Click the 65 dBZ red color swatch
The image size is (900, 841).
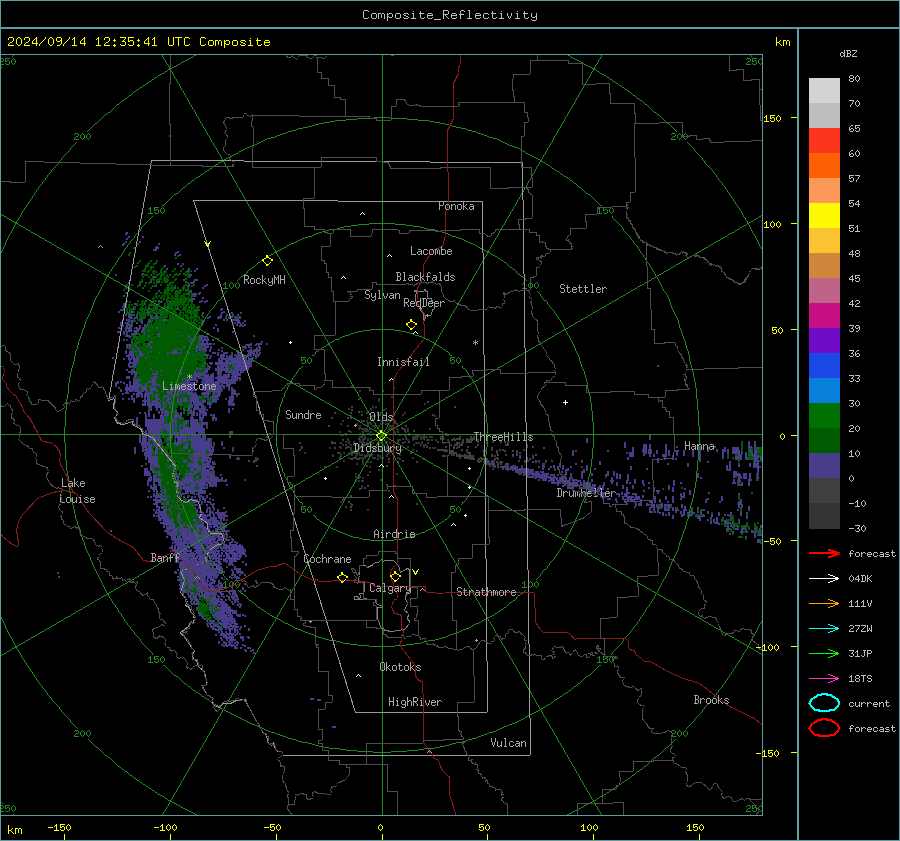coord(824,141)
